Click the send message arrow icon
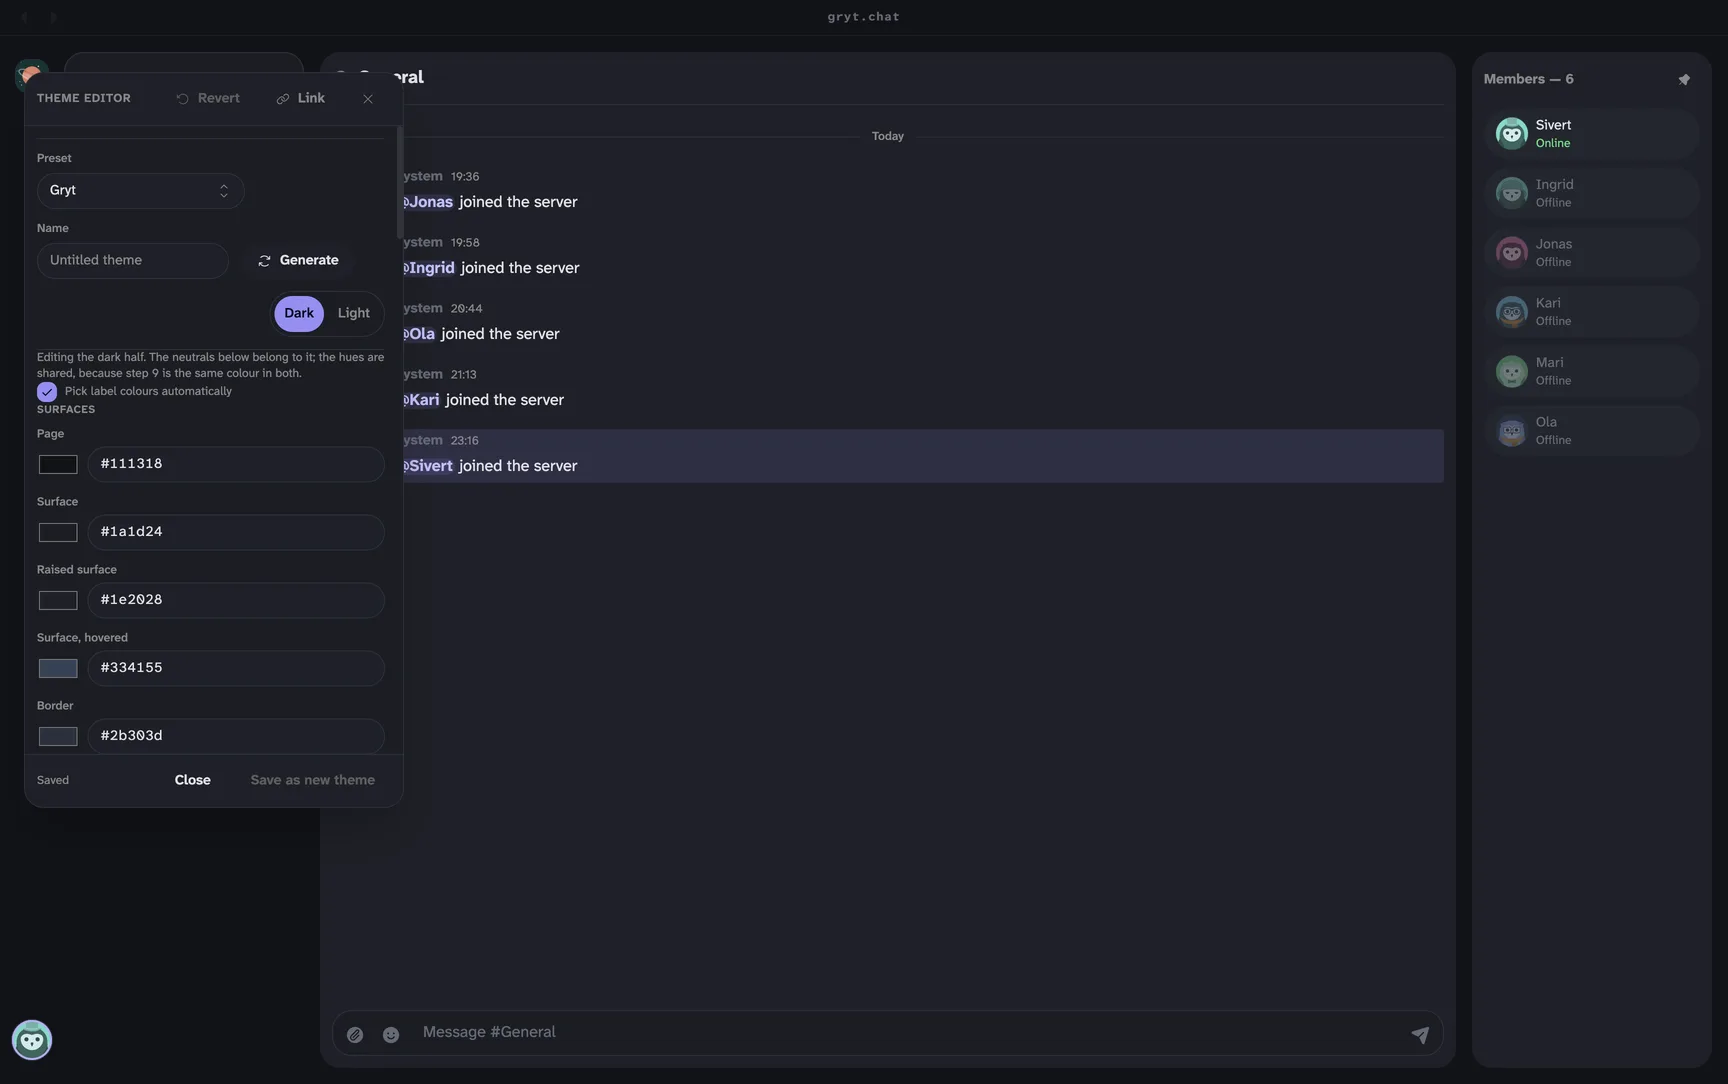Screen dimensions: 1728x1084 tap(1420, 1034)
